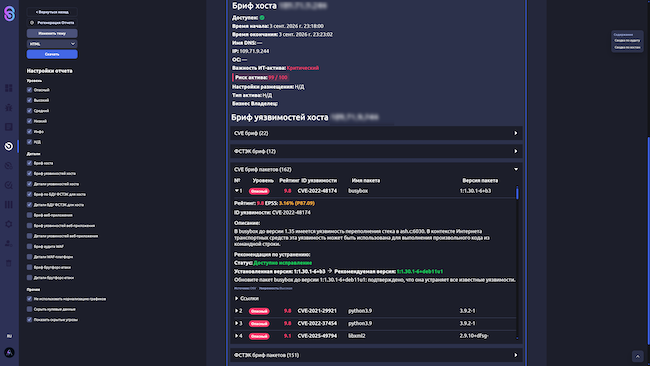This screenshot has width=650, height=366.
Task: Toggle Бриф уязвимостей хоста checkbox
Action: tap(29, 173)
